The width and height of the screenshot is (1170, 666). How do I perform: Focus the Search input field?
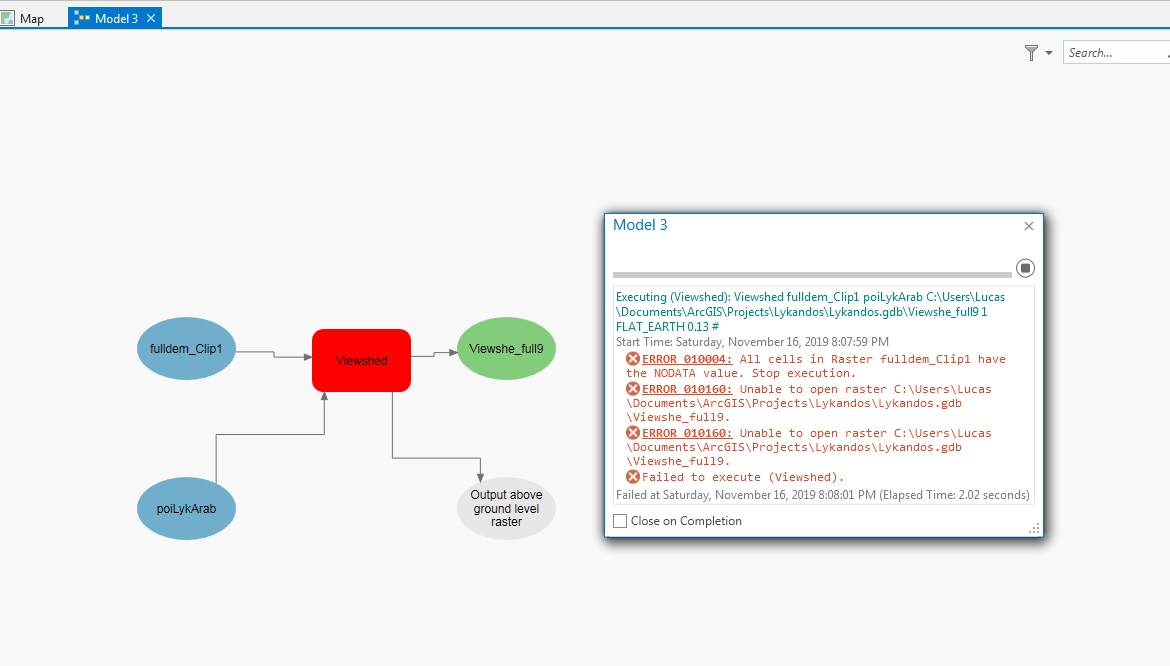1116,52
